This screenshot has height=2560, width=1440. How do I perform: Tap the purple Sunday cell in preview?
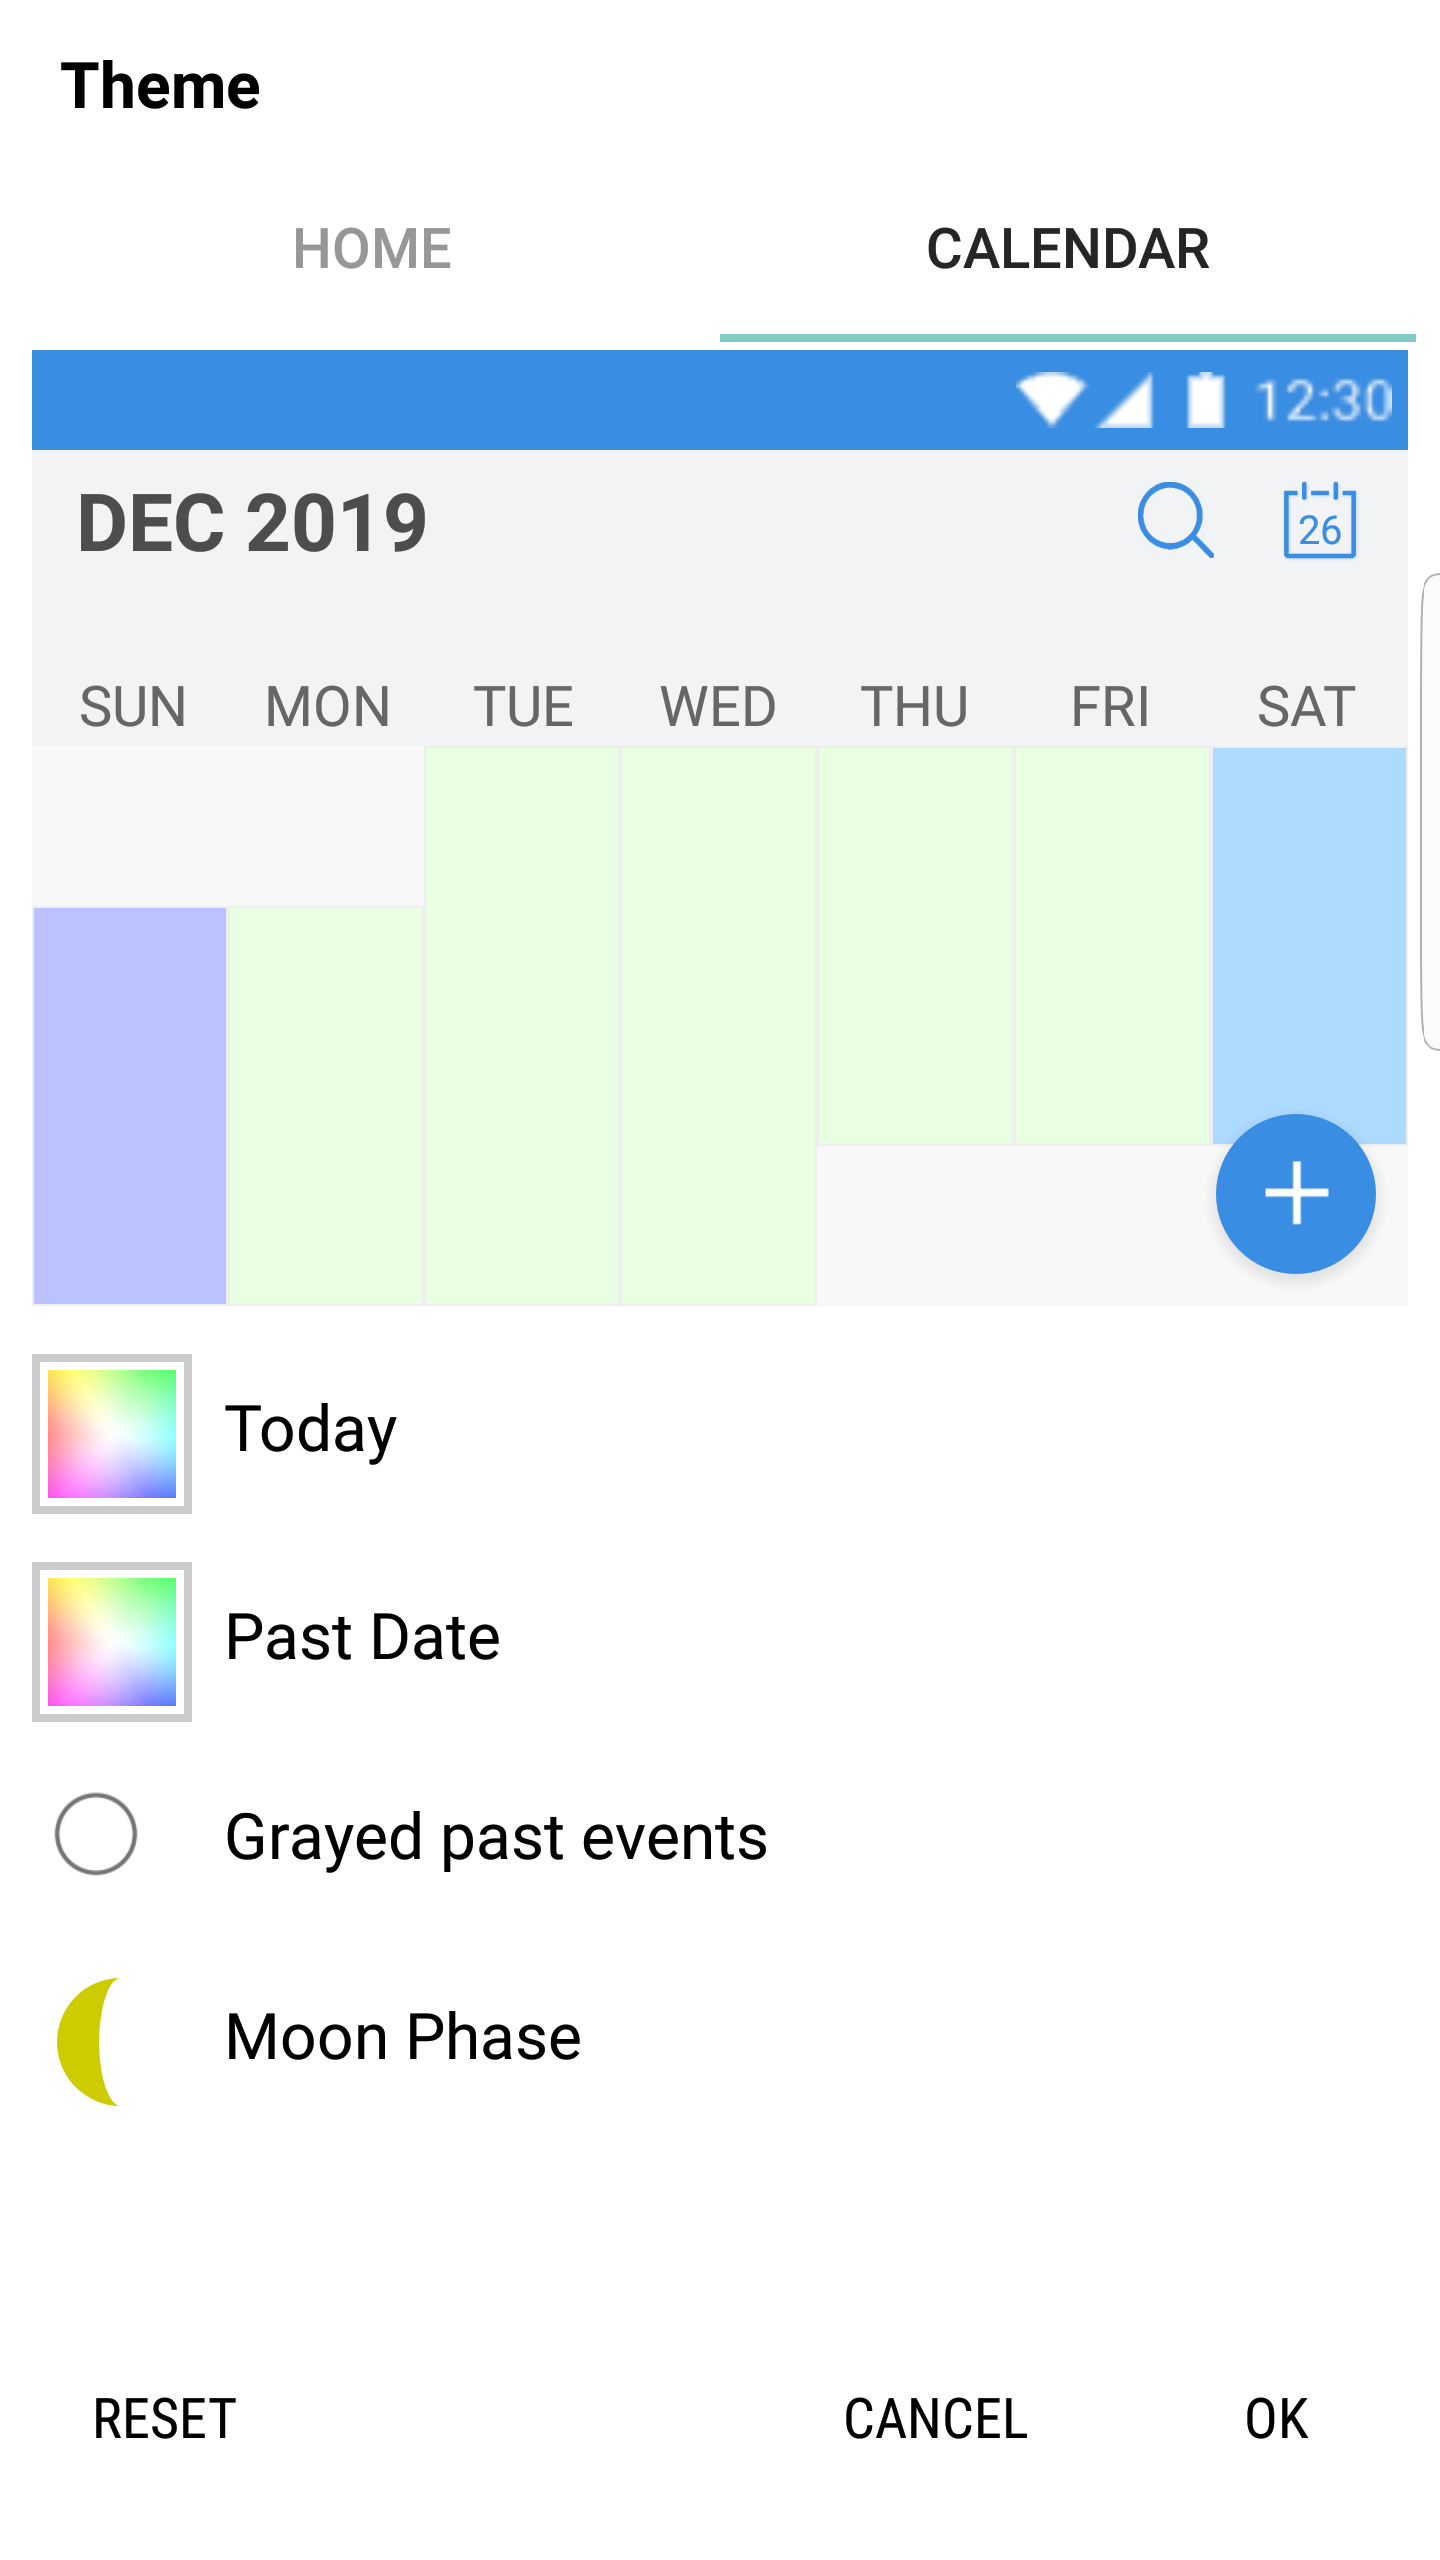[x=130, y=1105]
